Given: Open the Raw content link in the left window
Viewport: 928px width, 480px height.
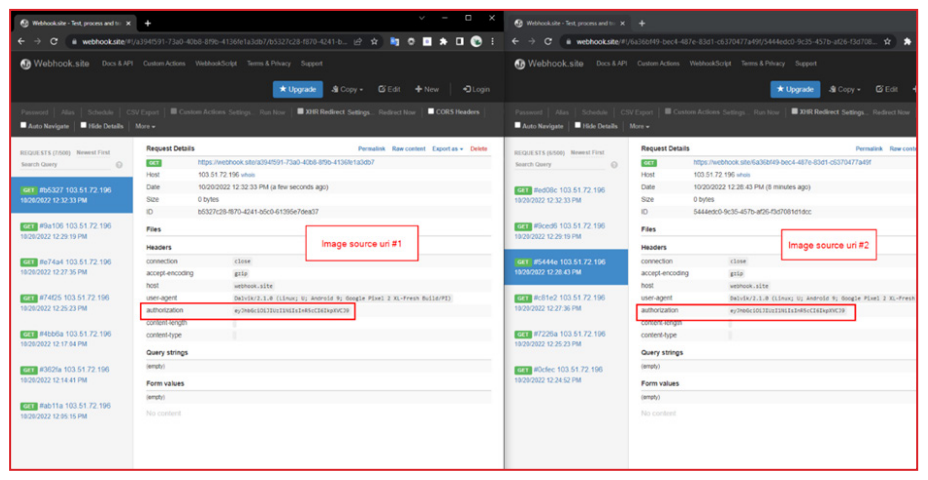Looking at the screenshot, I should 408,149.
